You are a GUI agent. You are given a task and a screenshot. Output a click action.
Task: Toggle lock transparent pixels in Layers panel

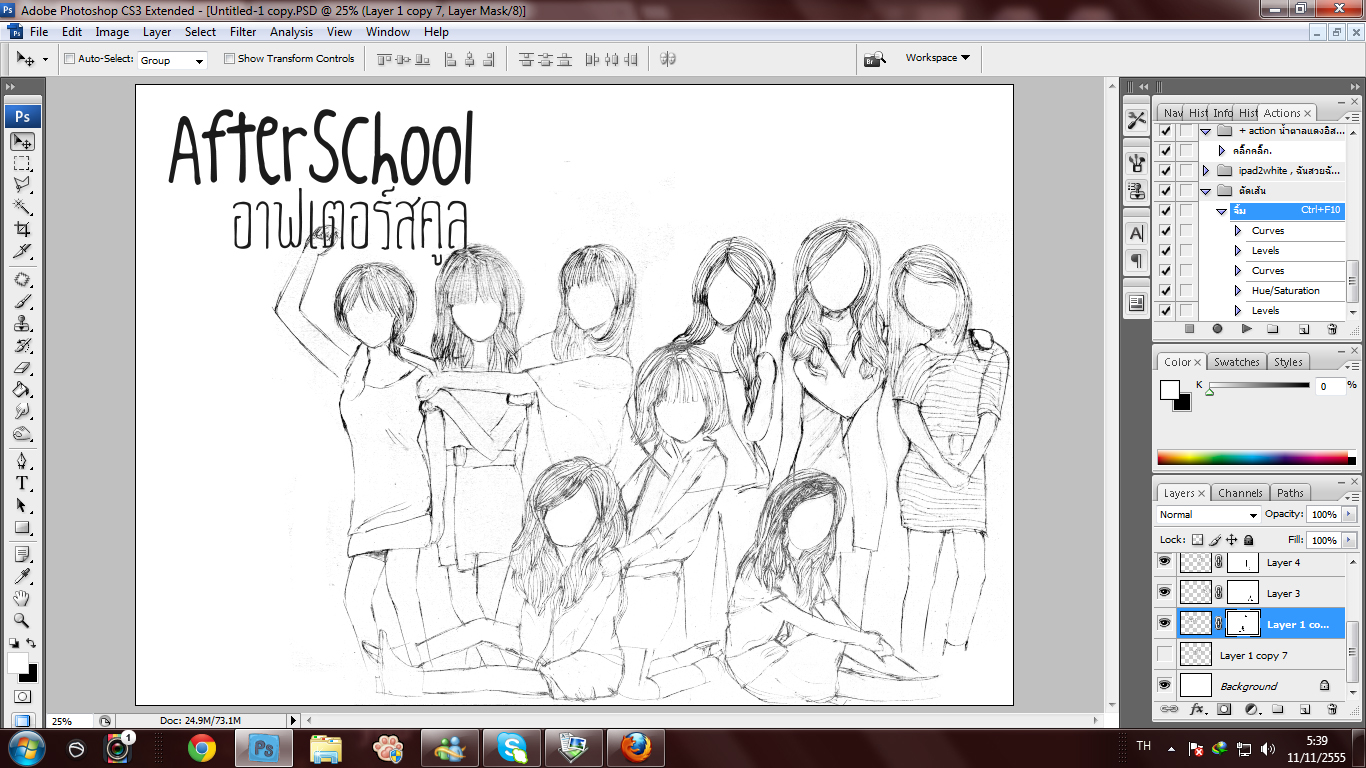(x=1198, y=540)
